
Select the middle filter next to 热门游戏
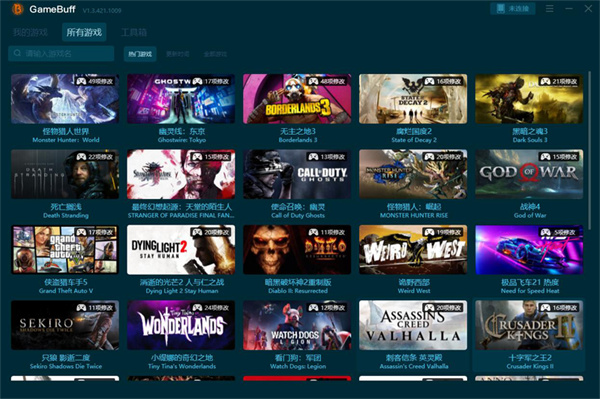178,54
